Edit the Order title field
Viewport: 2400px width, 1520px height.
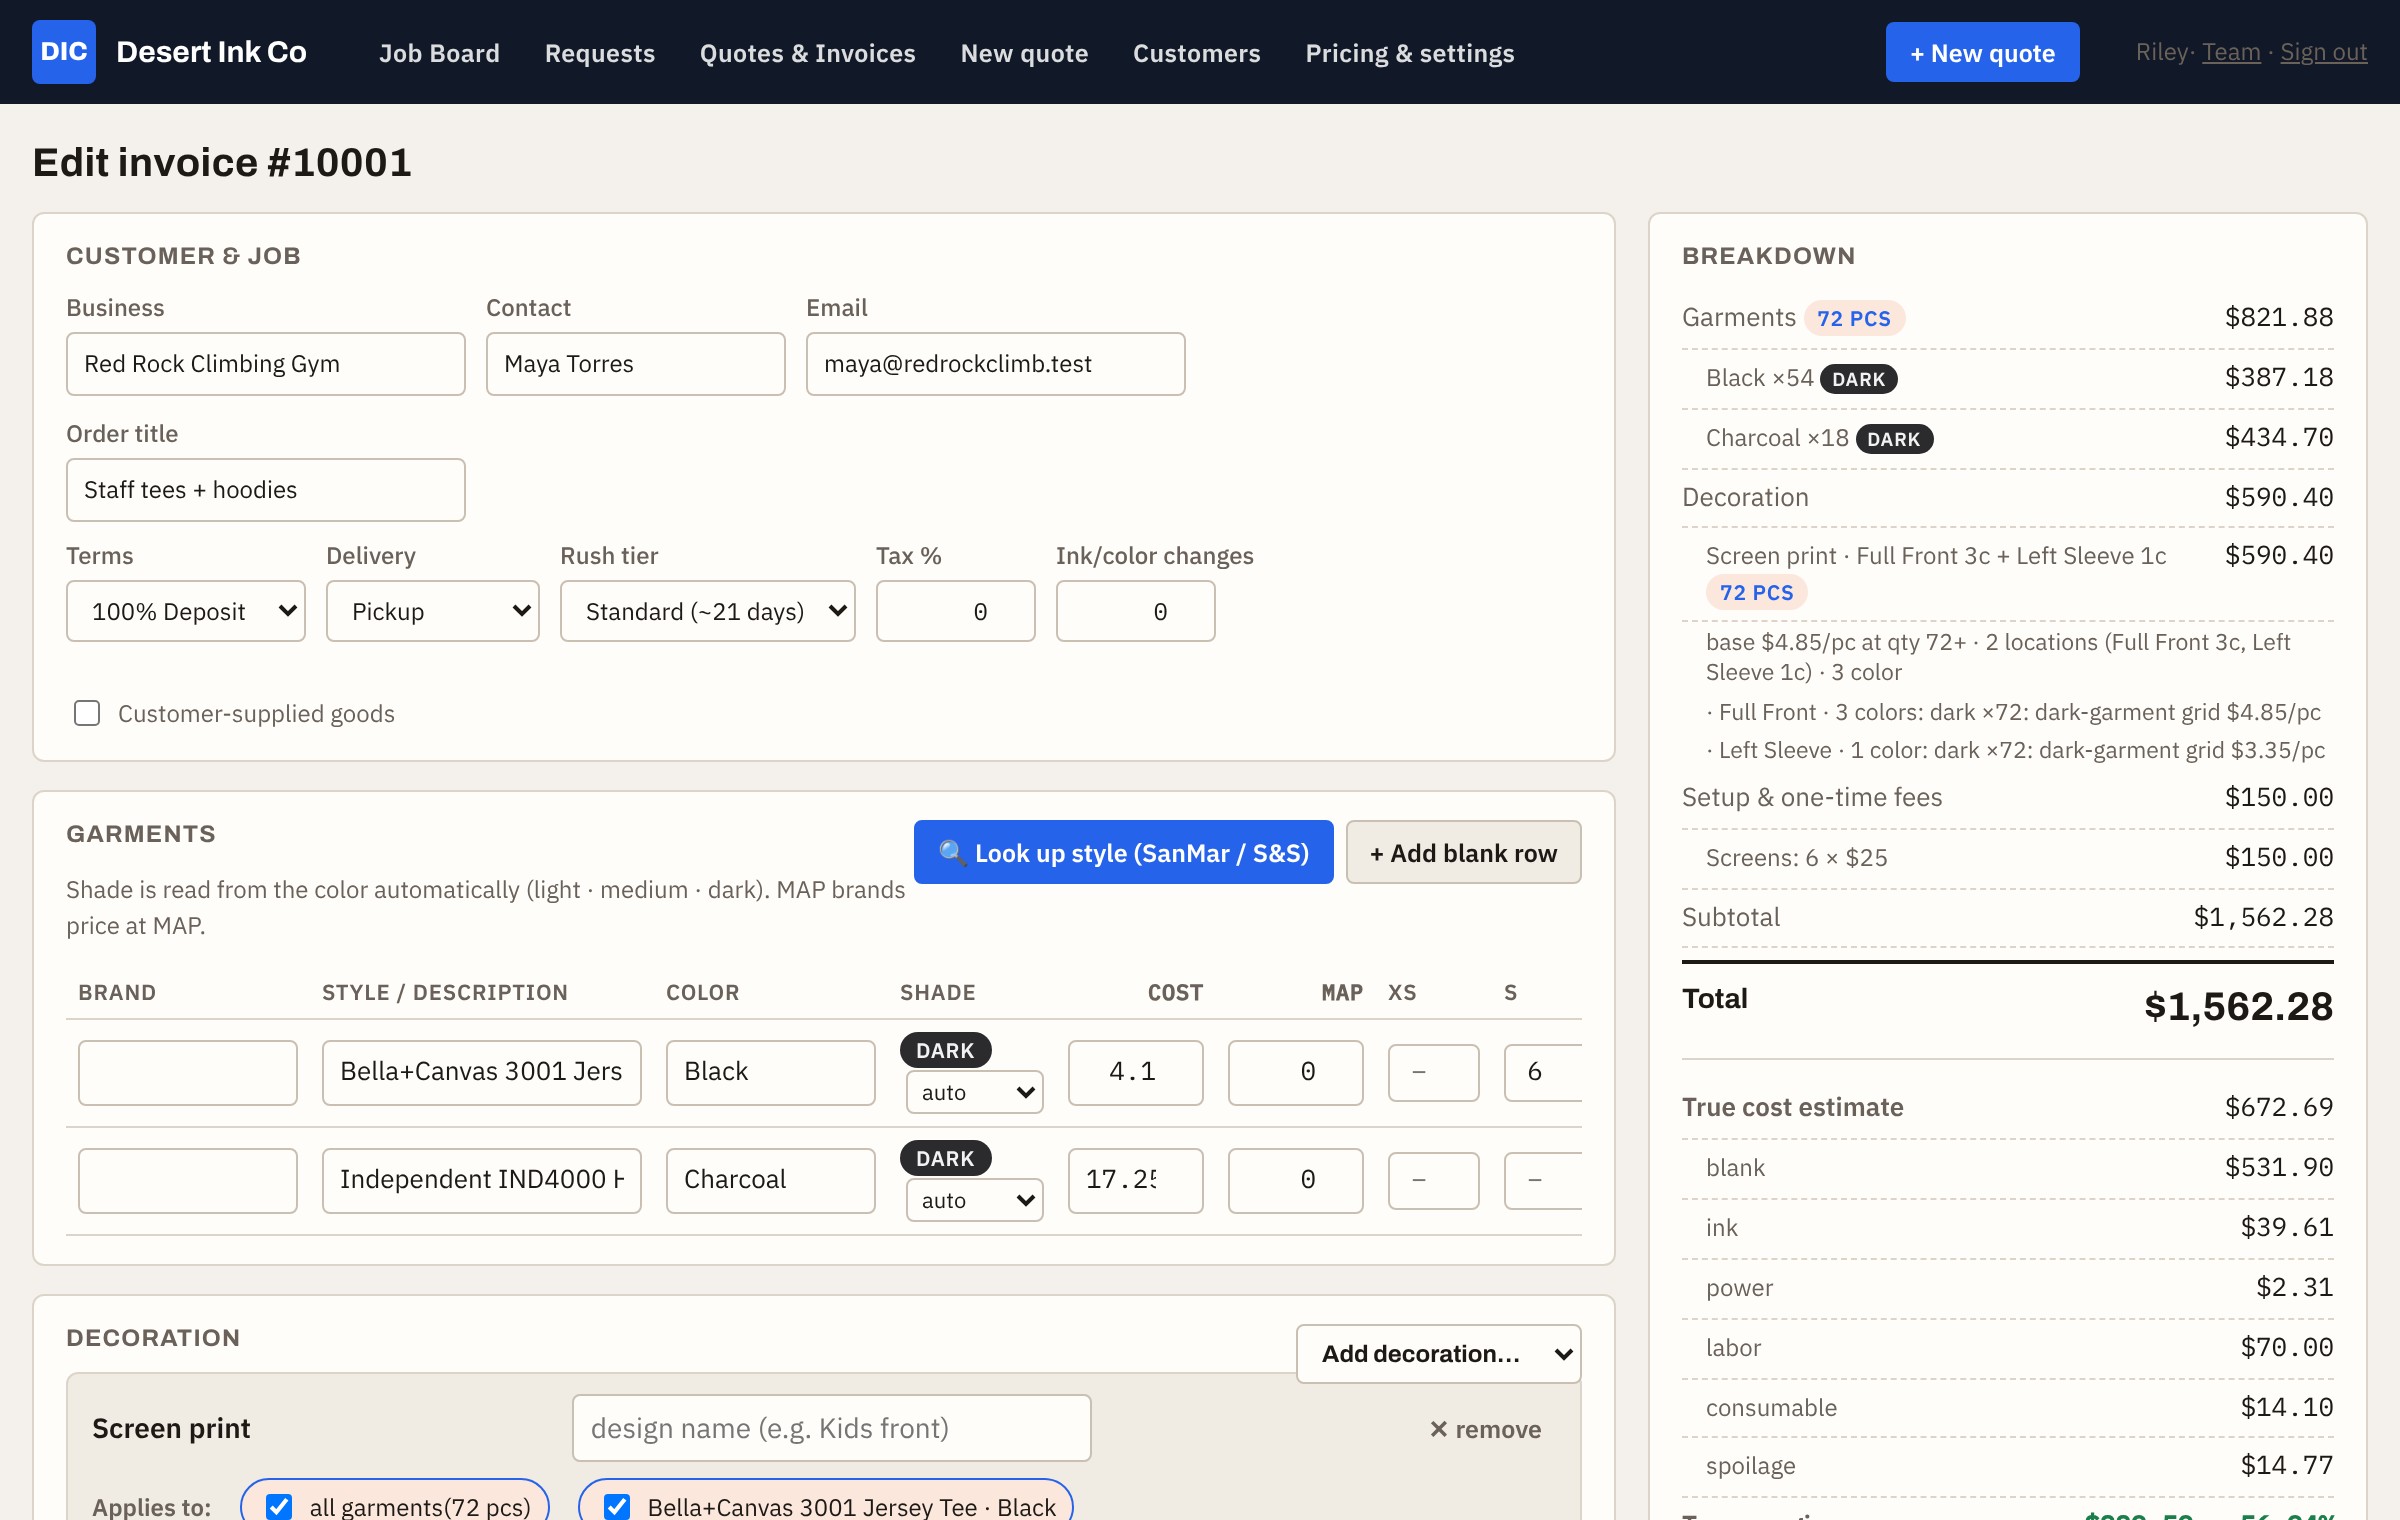(x=266, y=490)
